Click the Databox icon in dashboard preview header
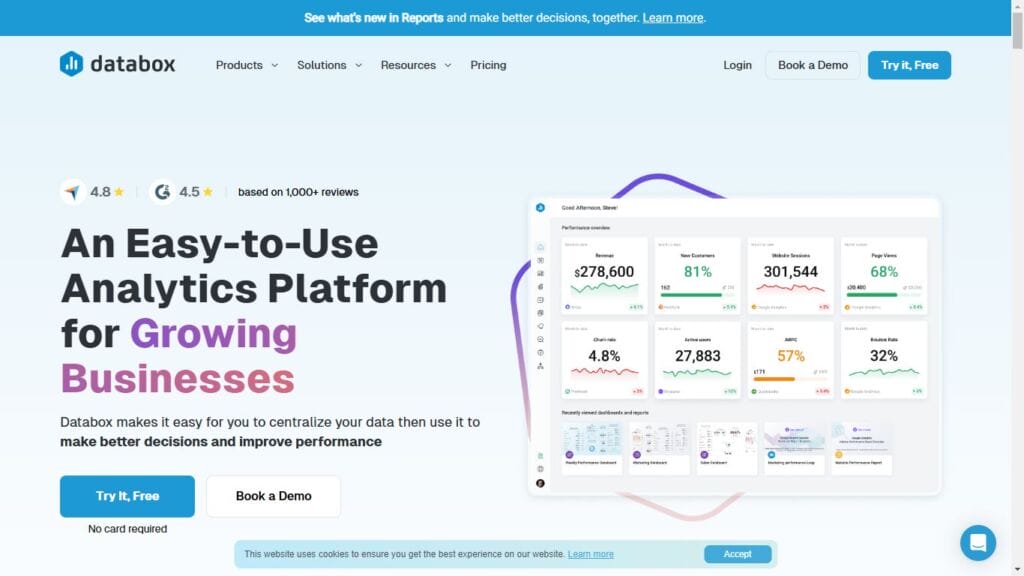 [x=540, y=208]
